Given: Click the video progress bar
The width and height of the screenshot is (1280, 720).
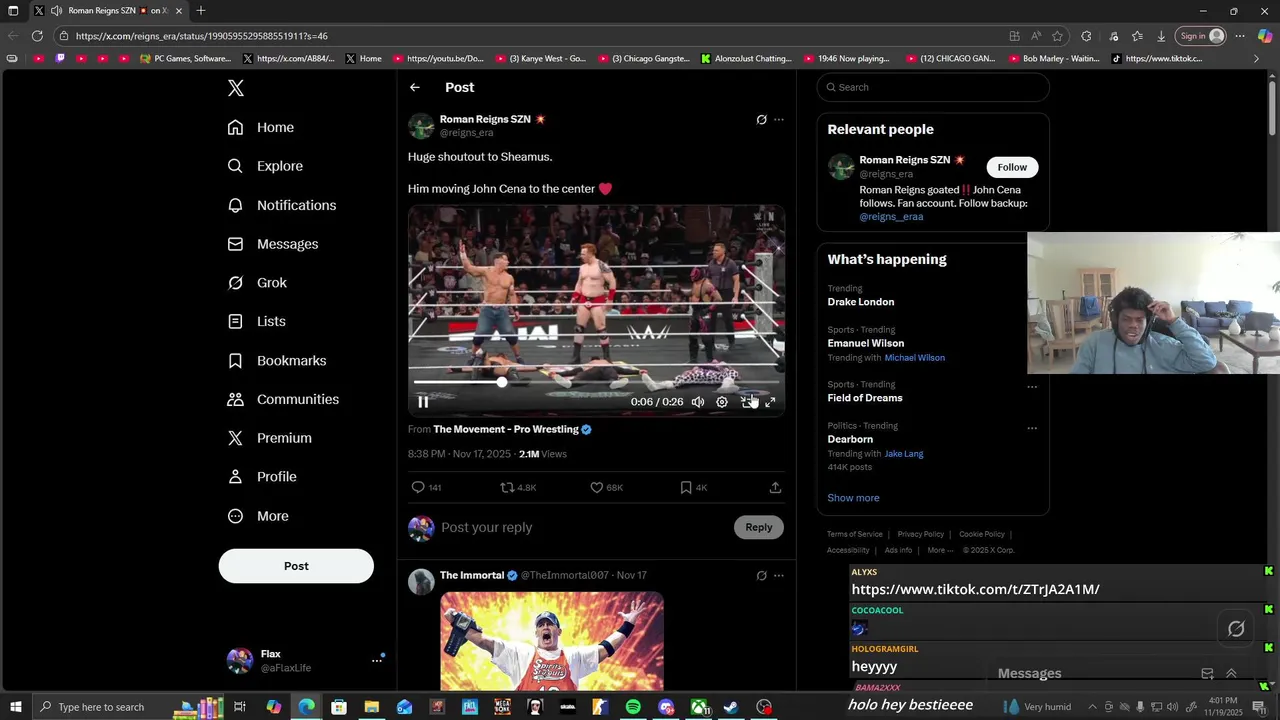Looking at the screenshot, I should tap(596, 382).
